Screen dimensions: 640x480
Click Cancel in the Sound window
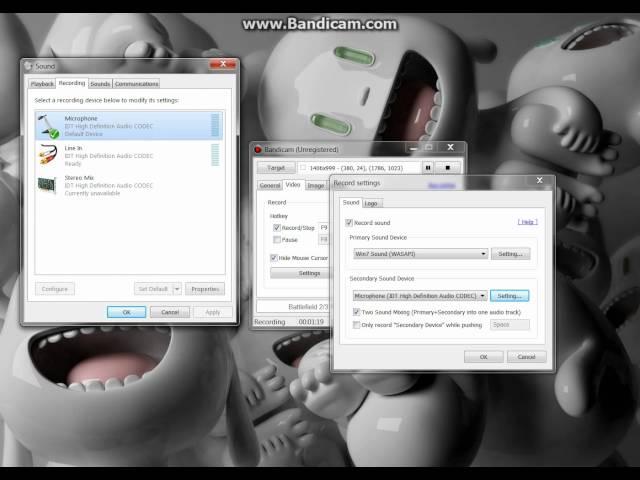point(170,312)
